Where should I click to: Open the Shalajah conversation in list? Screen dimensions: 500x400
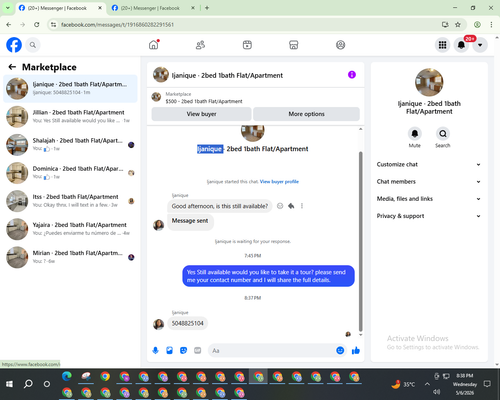[70, 145]
